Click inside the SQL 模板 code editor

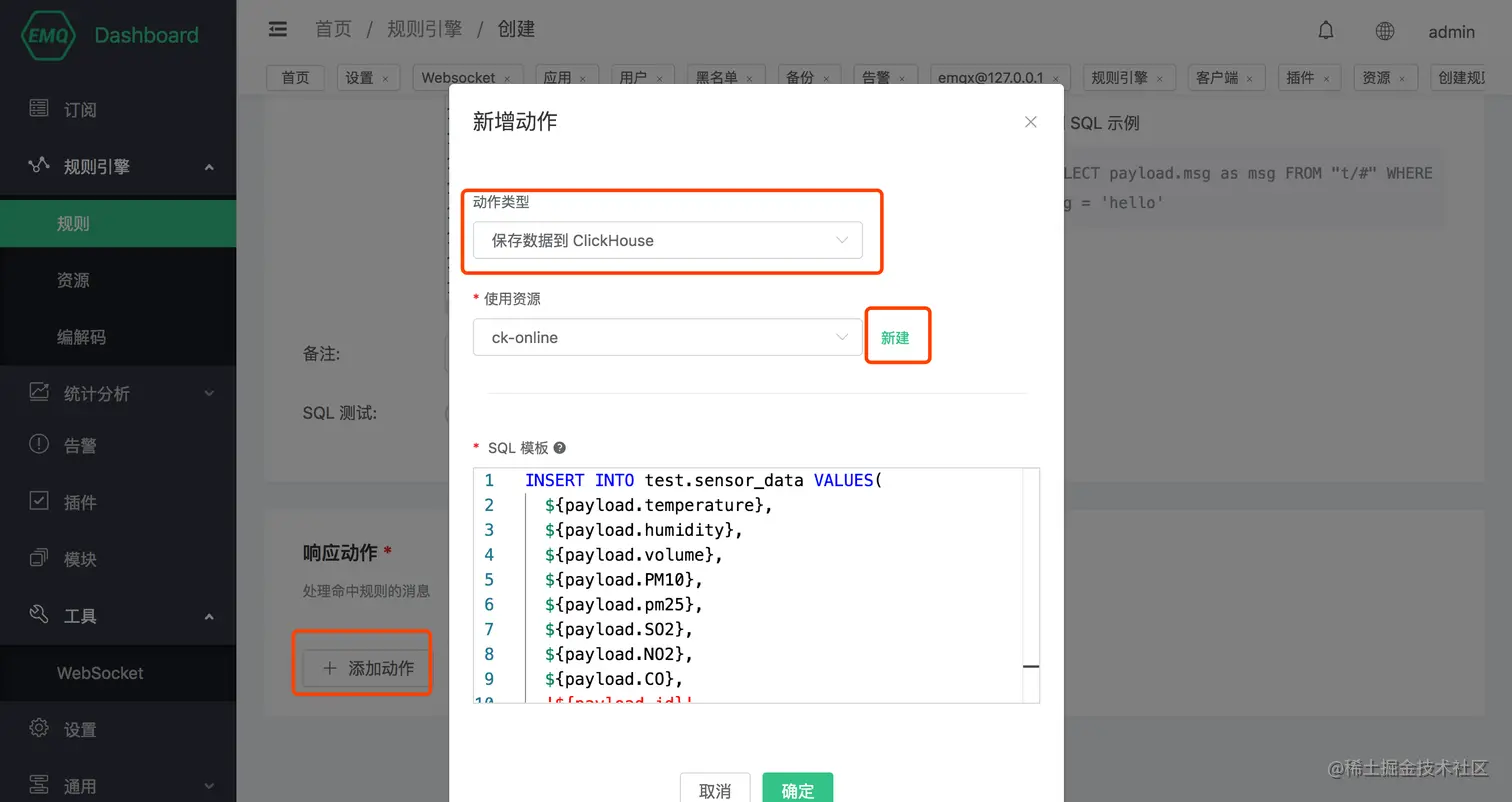pyautogui.click(x=756, y=585)
